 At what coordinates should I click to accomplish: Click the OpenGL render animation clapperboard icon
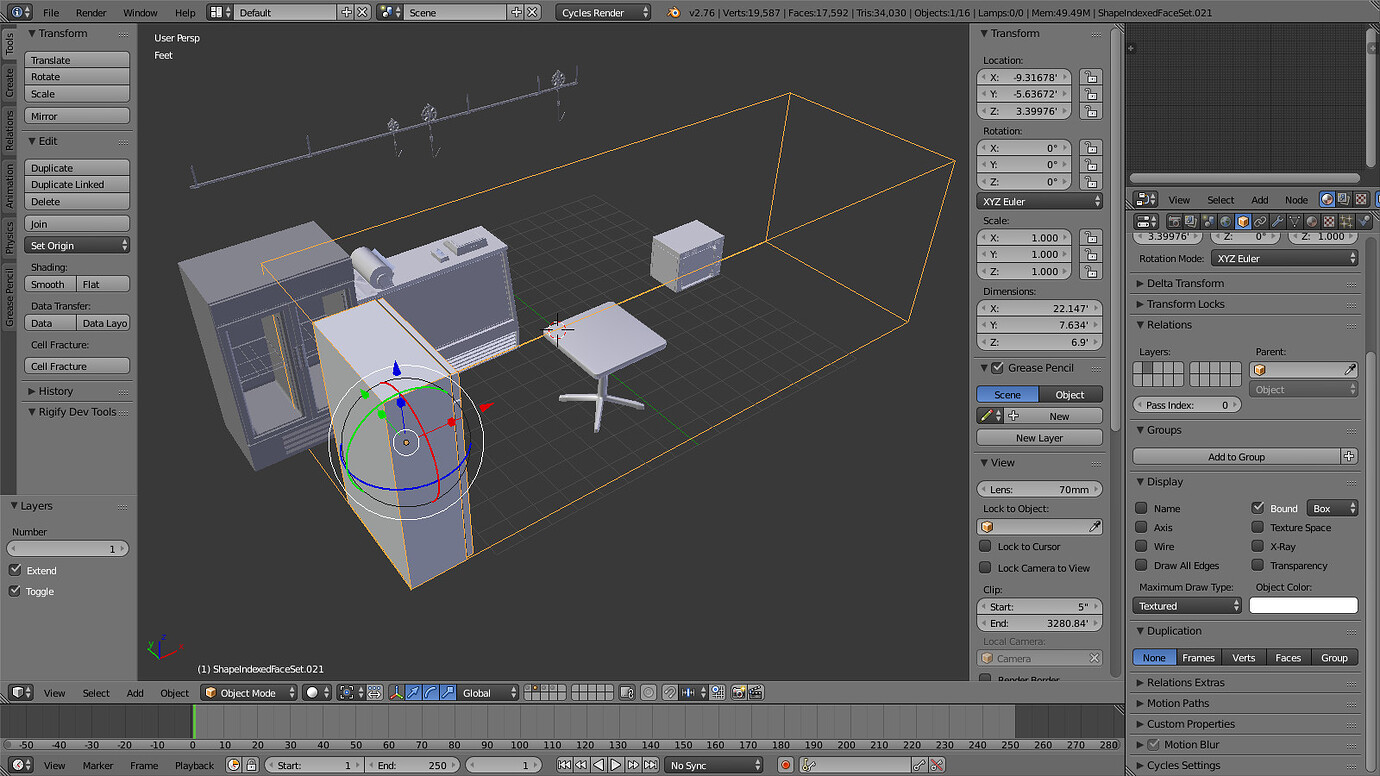pyautogui.click(x=756, y=692)
